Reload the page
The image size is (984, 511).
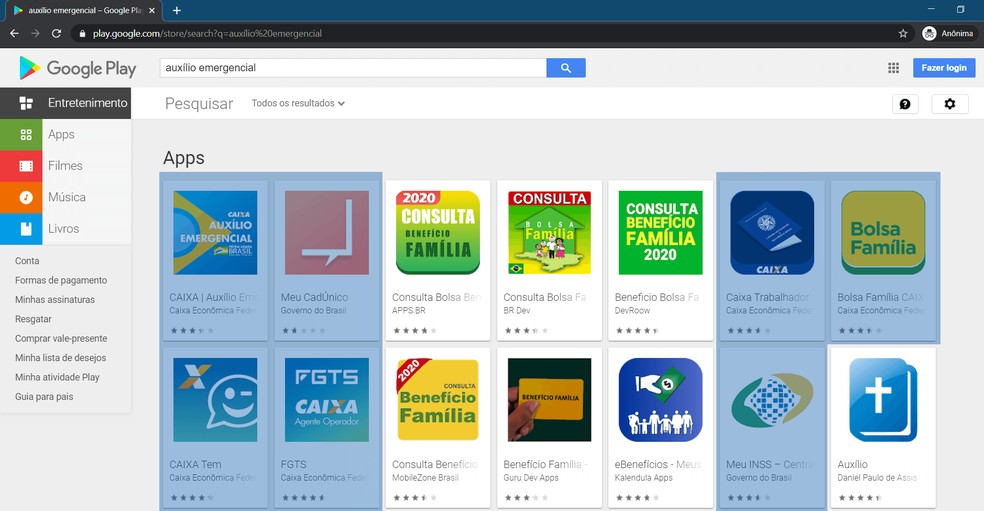56,33
